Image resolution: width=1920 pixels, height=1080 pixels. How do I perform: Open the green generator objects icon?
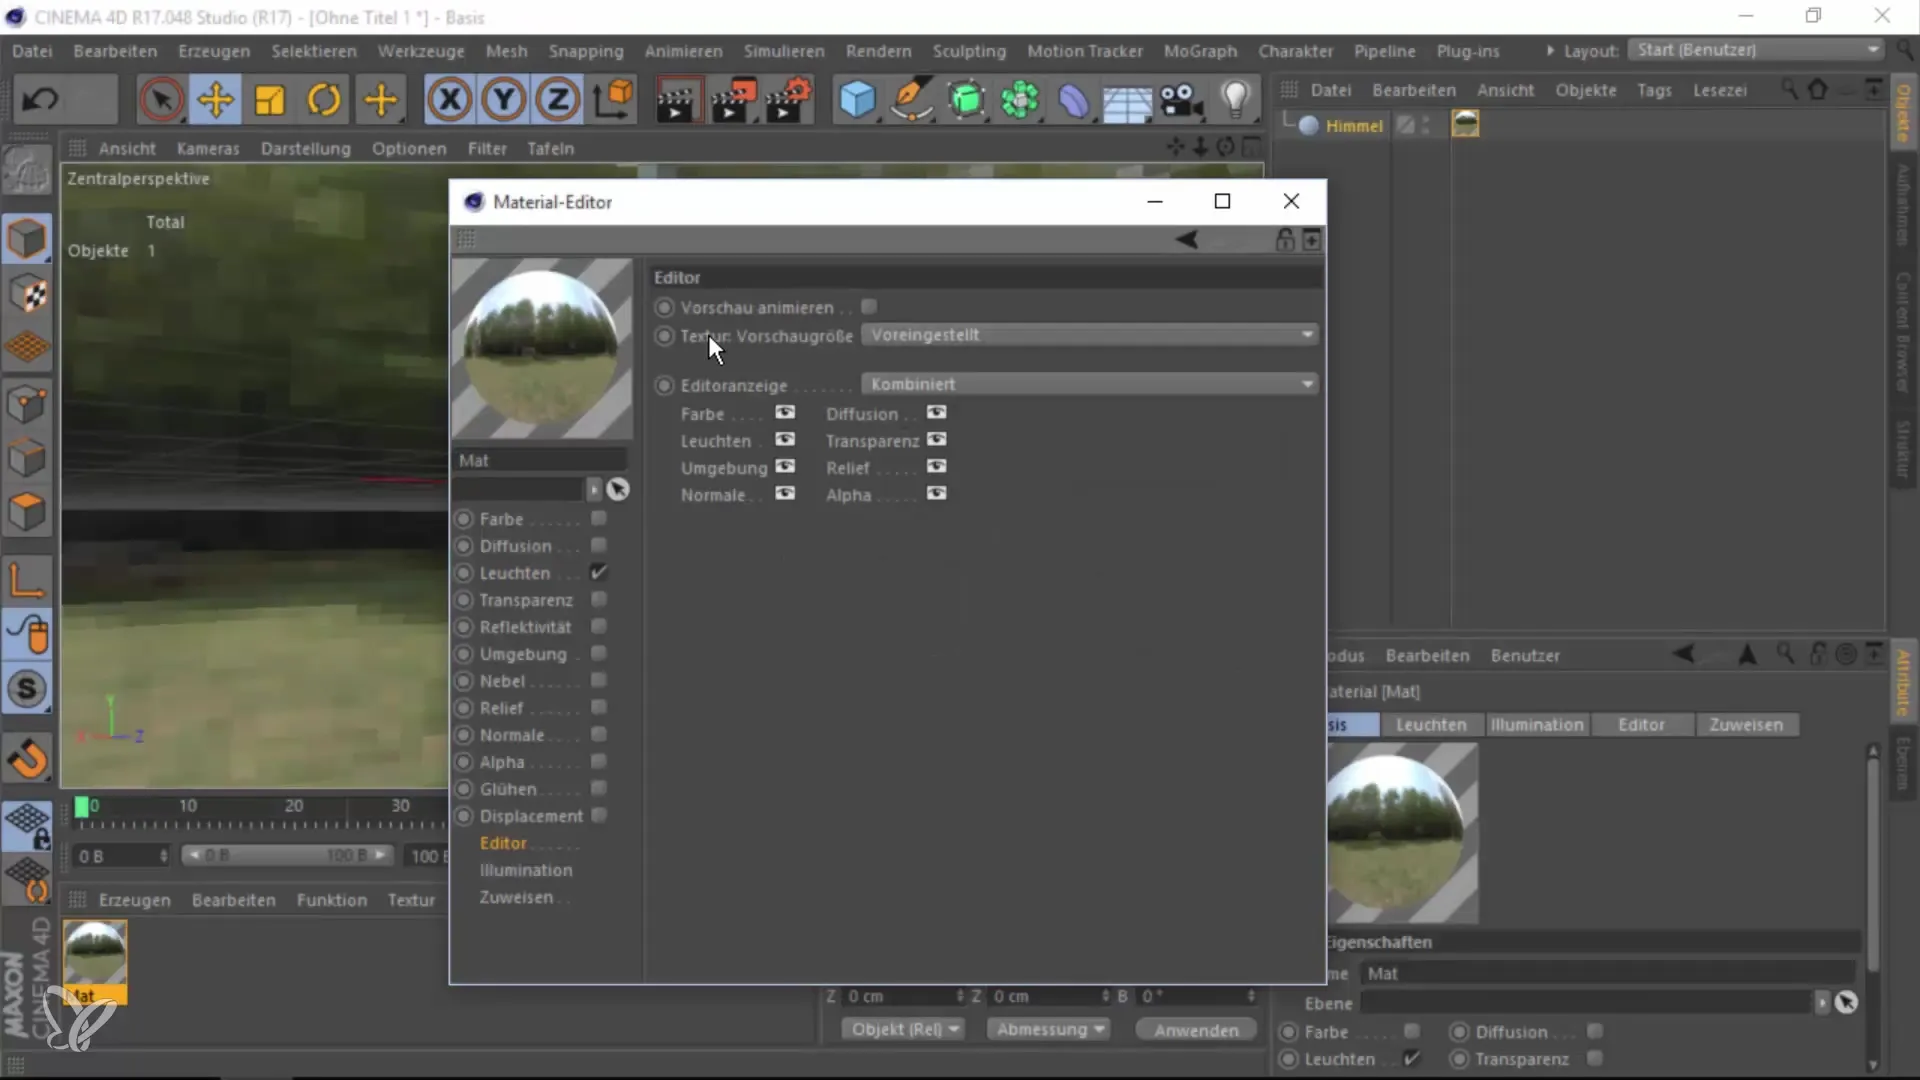coord(966,99)
